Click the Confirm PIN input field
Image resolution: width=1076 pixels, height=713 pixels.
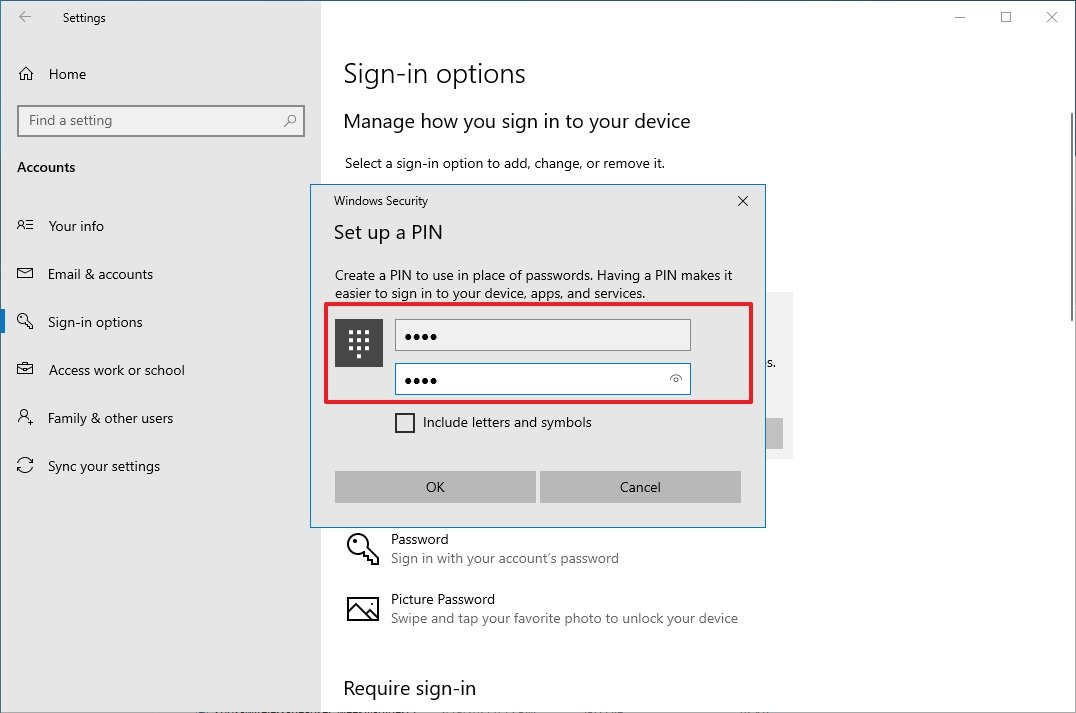(x=530, y=380)
